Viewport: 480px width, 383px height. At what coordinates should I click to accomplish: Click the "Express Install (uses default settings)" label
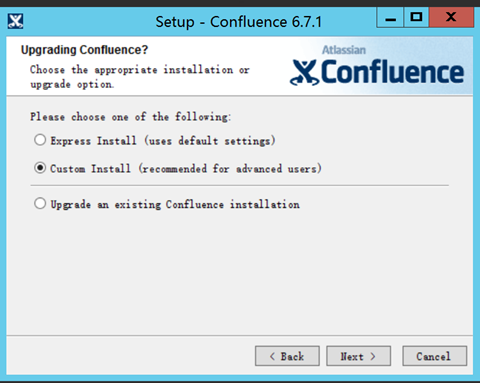[x=163, y=141]
